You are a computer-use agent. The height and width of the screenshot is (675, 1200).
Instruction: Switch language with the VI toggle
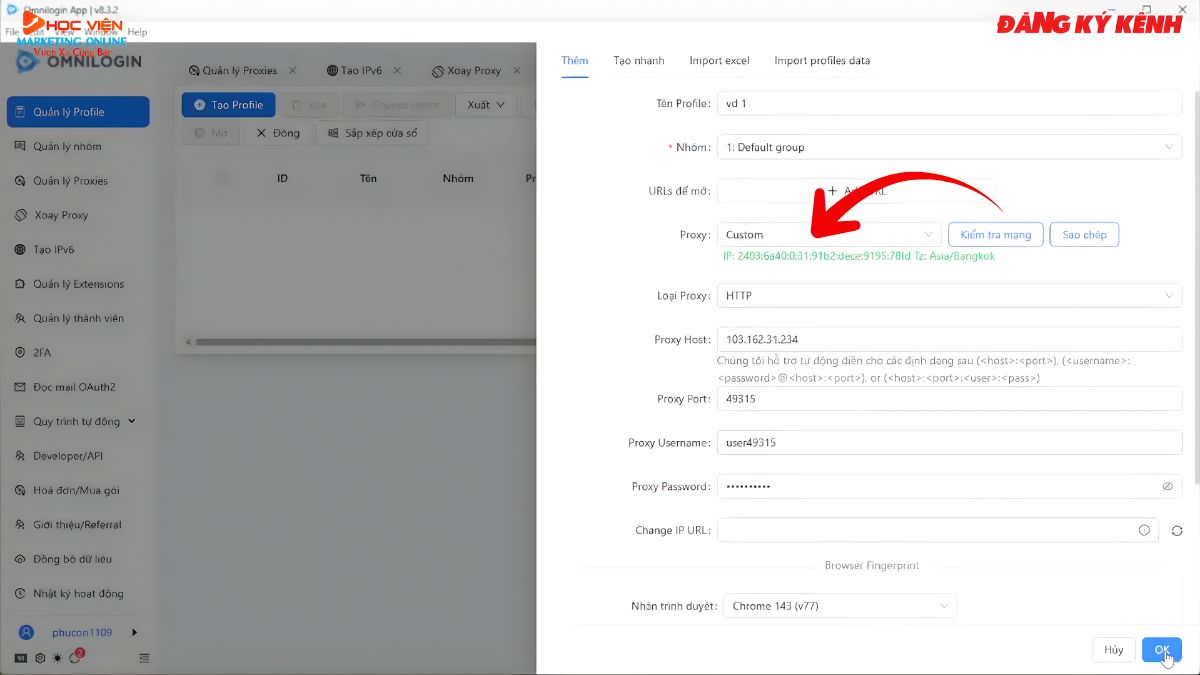point(21,658)
